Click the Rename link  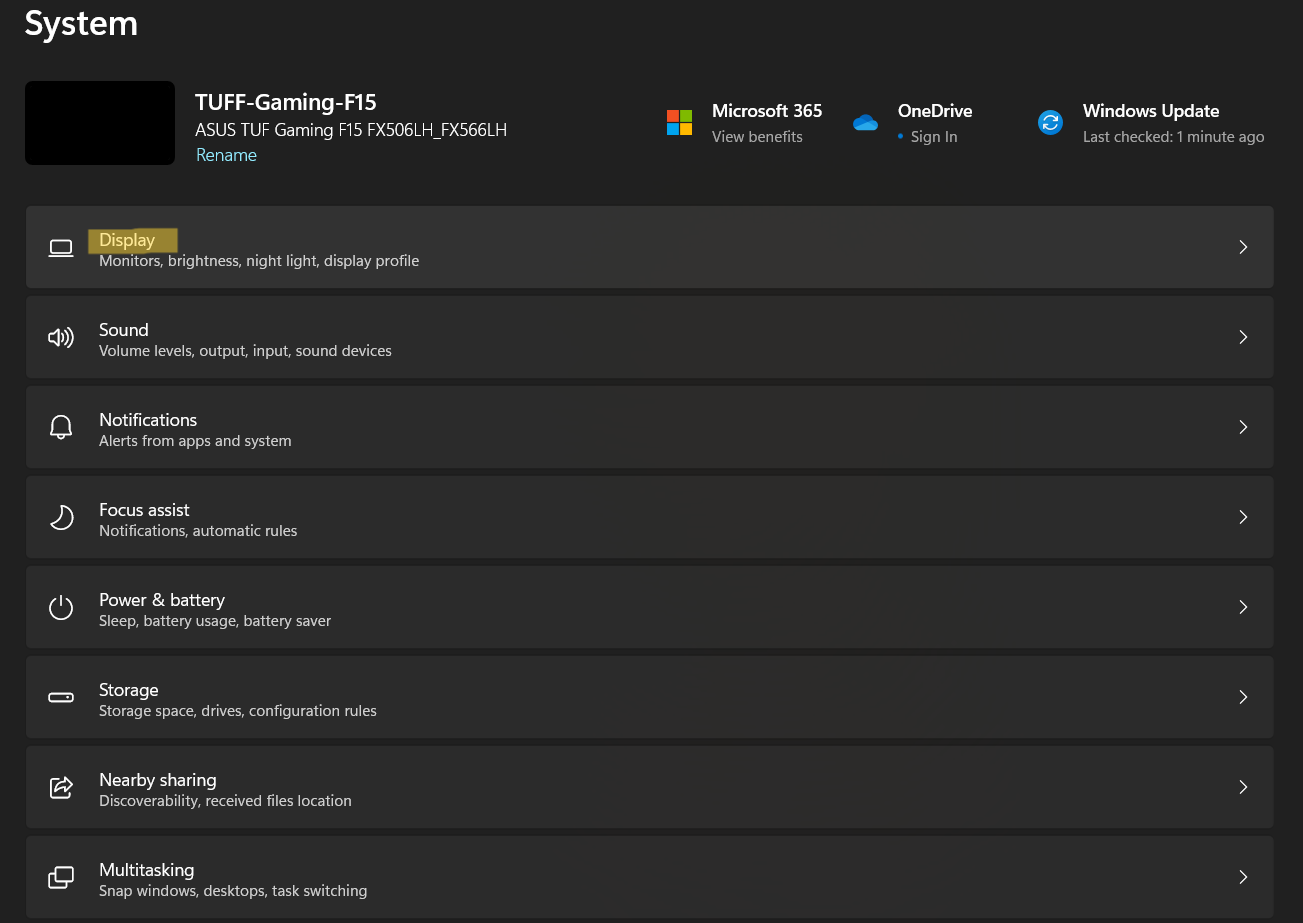pyautogui.click(x=226, y=155)
